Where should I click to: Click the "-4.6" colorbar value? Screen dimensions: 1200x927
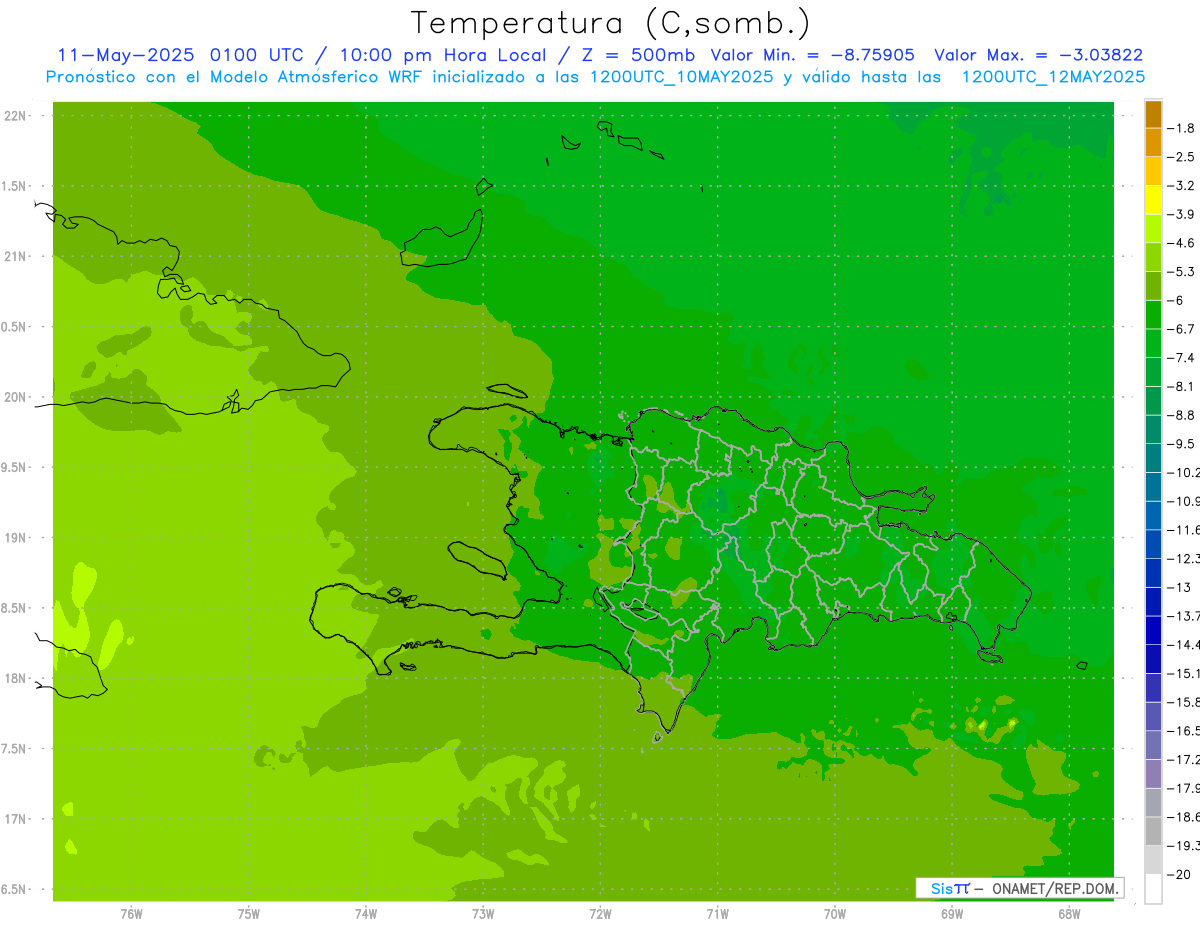pyautogui.click(x=1182, y=243)
